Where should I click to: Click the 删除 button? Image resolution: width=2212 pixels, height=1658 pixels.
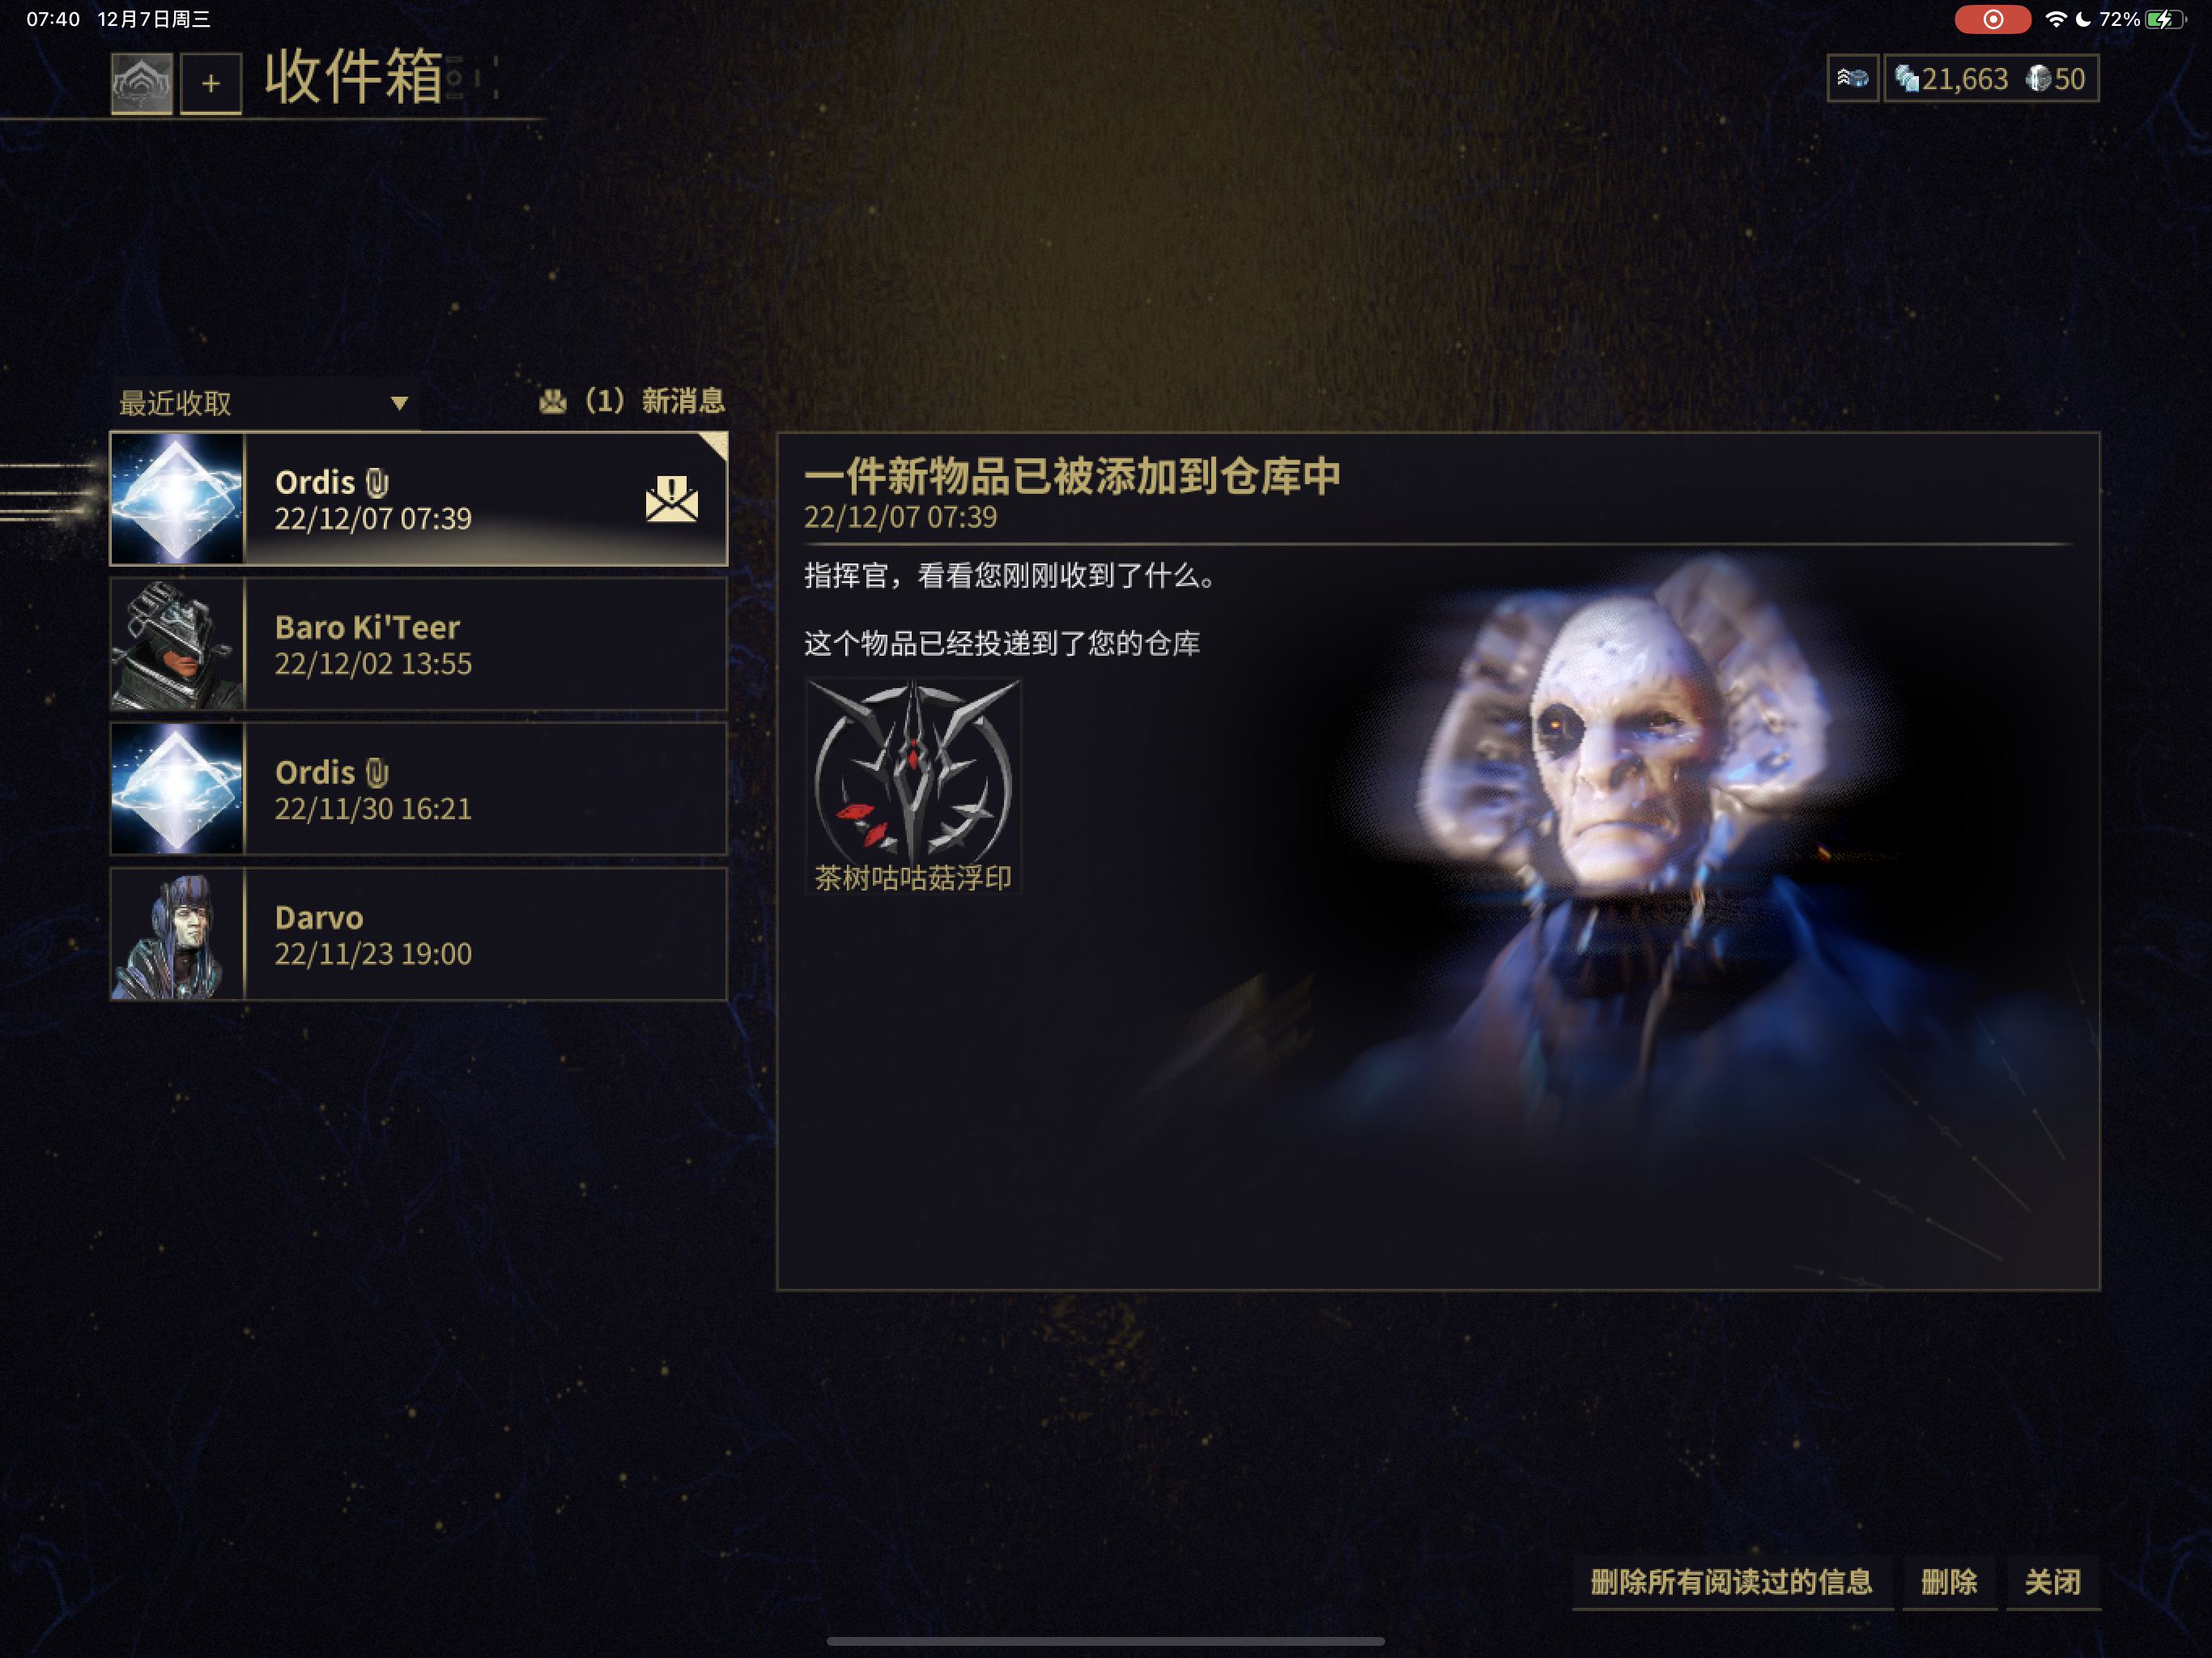coord(1949,1582)
